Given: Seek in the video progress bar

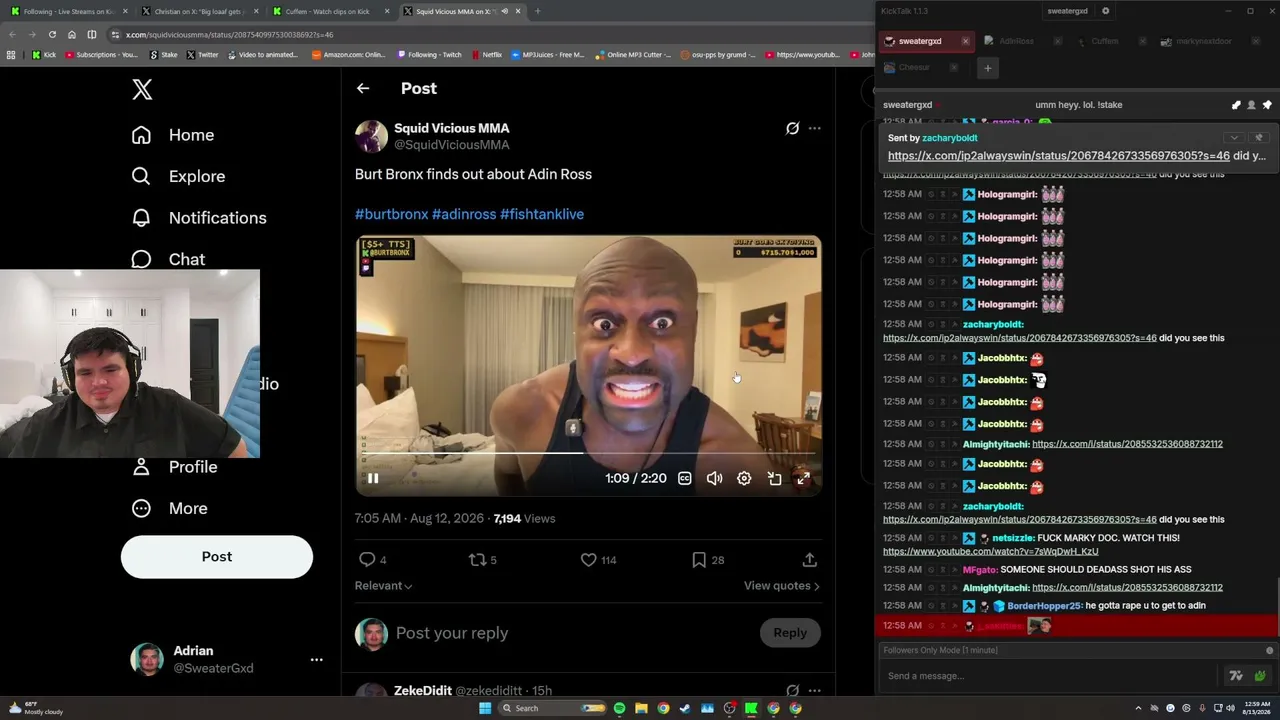Looking at the screenshot, I should [588, 453].
